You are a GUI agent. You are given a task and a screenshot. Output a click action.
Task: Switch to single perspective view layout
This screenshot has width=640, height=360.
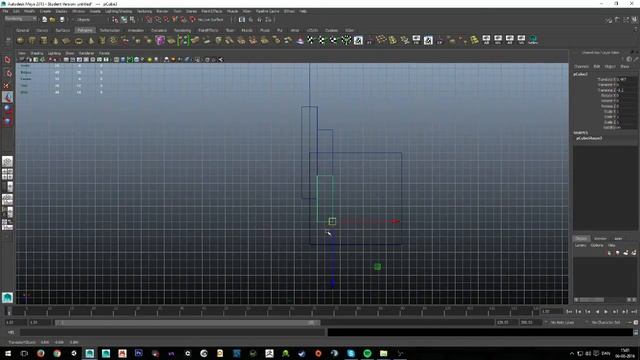click(x=7, y=162)
